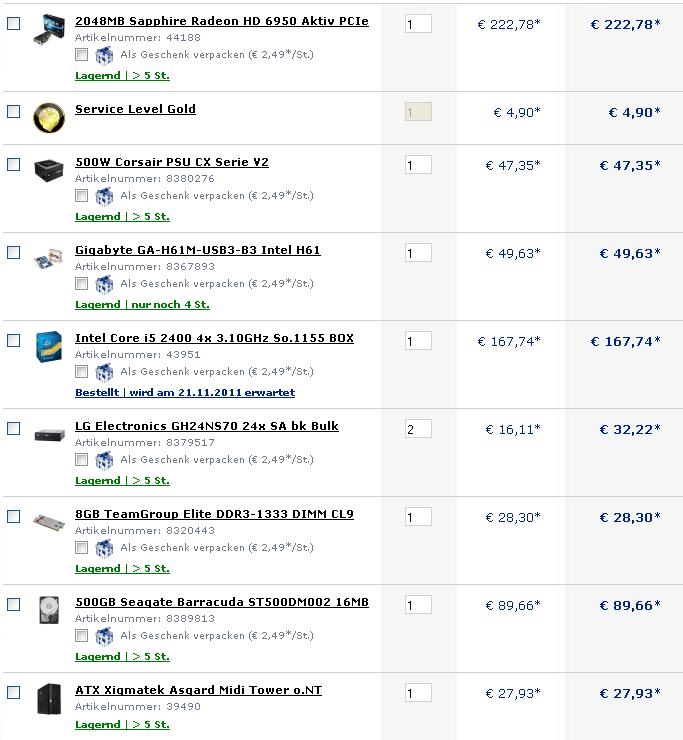The height and width of the screenshot is (740, 683).
Task: Select the Sapphire Radeon HD 6950 row checkbox
Action: click(13, 23)
